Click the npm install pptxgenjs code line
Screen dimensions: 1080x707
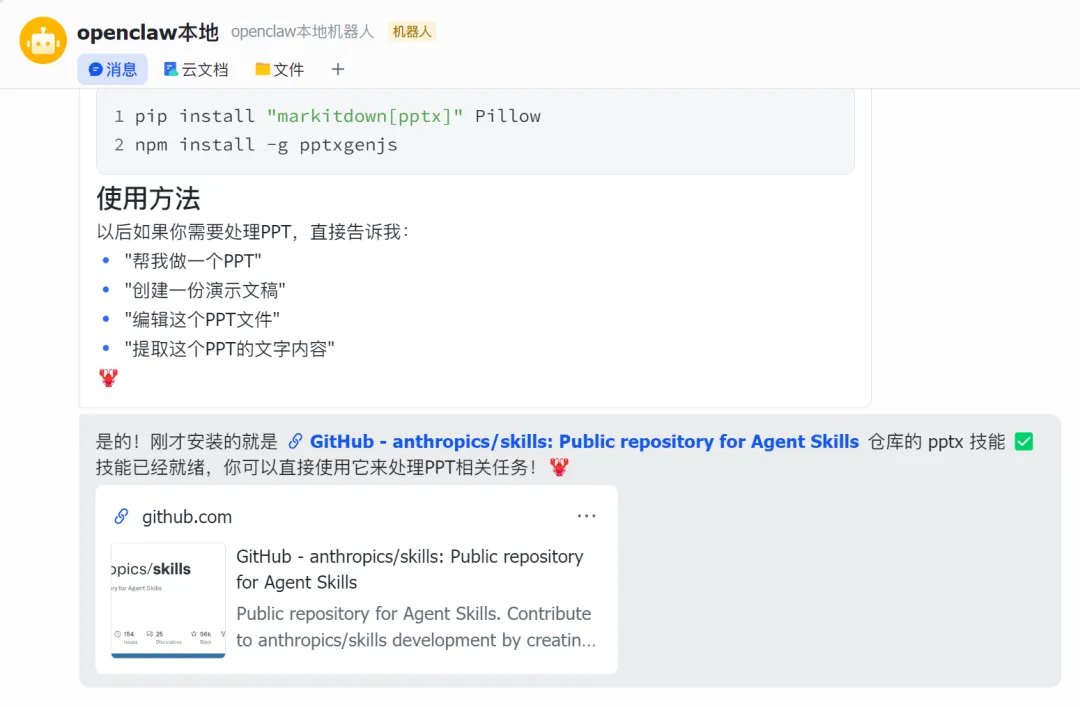266,145
